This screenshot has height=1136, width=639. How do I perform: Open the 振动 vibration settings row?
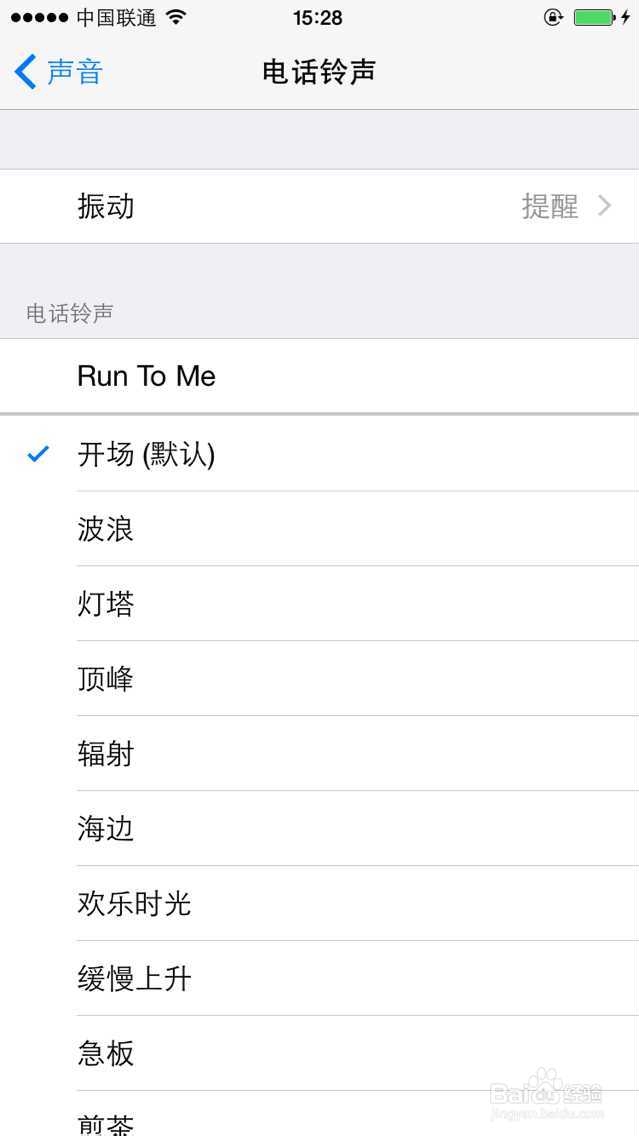(320, 206)
